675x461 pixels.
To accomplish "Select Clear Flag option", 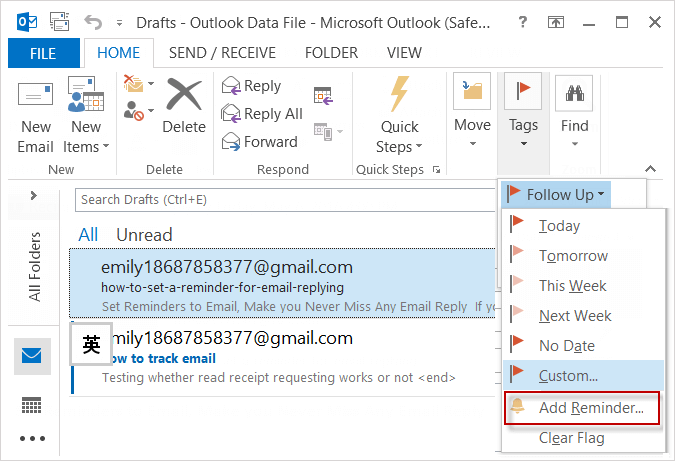I will coord(582,438).
